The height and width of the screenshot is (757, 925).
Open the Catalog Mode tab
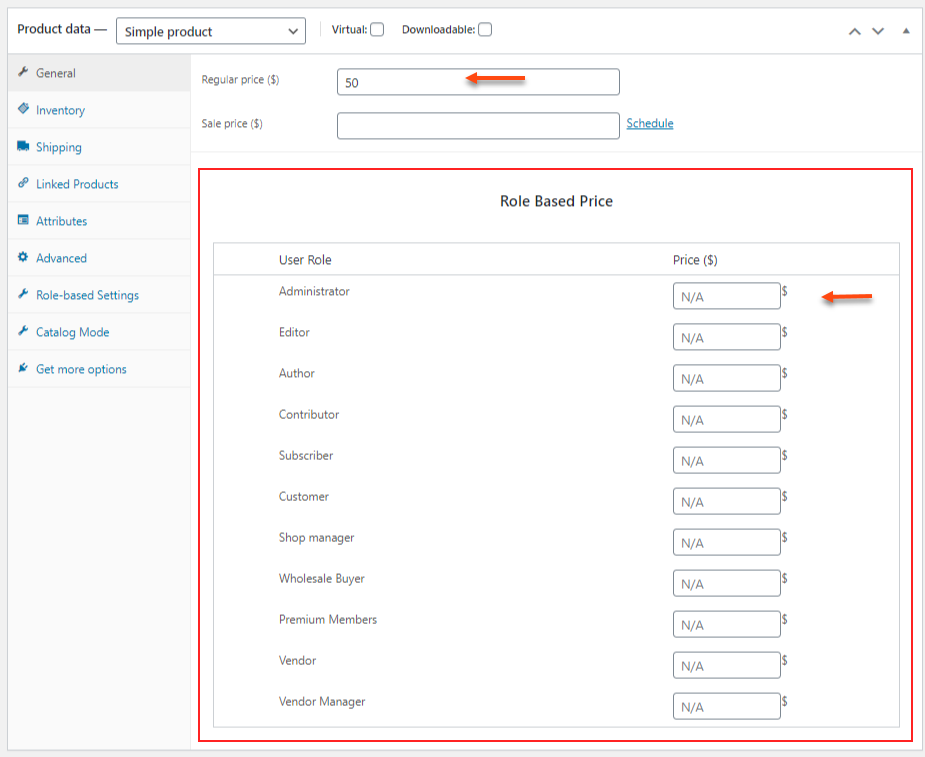click(99, 332)
